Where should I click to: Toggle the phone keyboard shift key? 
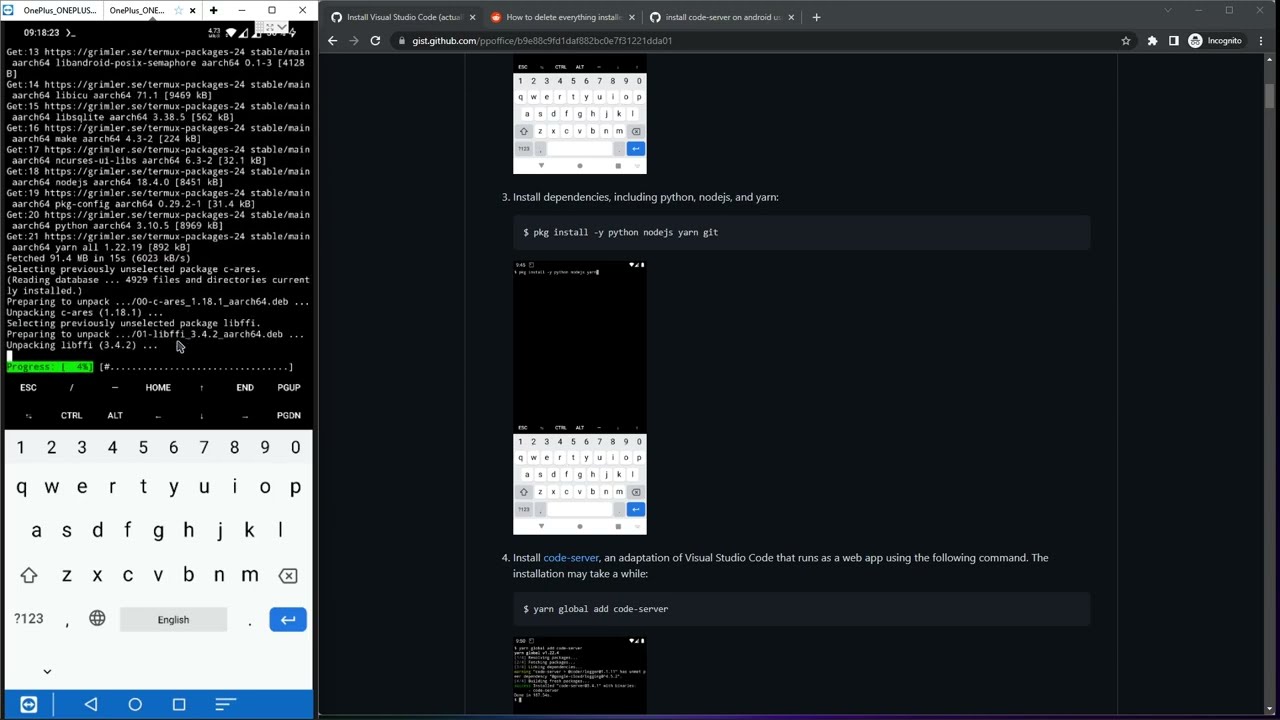click(29, 576)
